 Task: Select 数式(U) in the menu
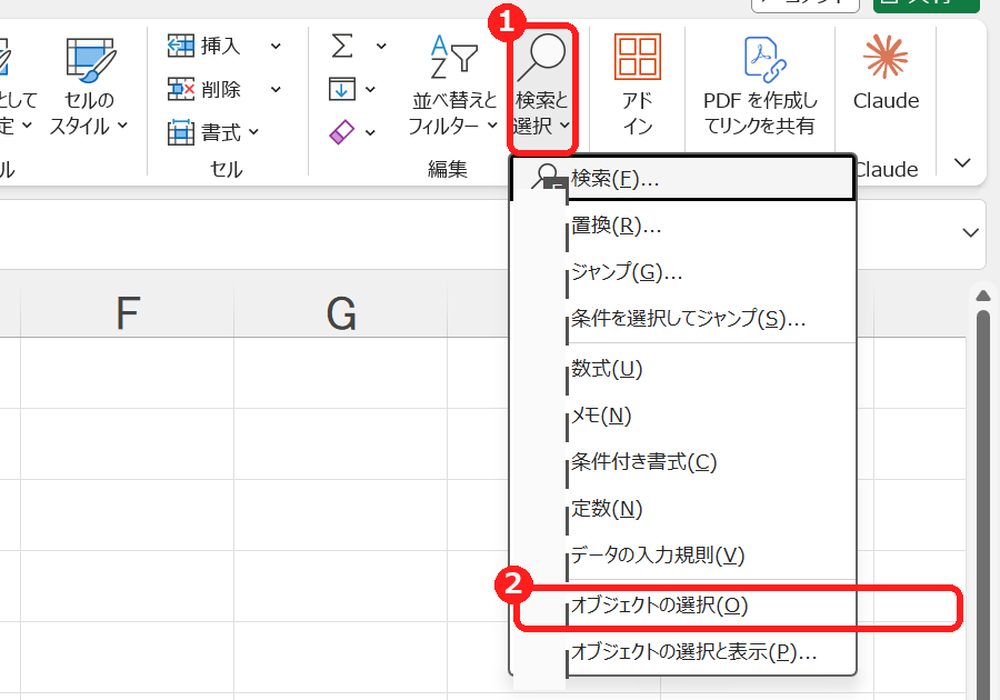tap(682, 368)
